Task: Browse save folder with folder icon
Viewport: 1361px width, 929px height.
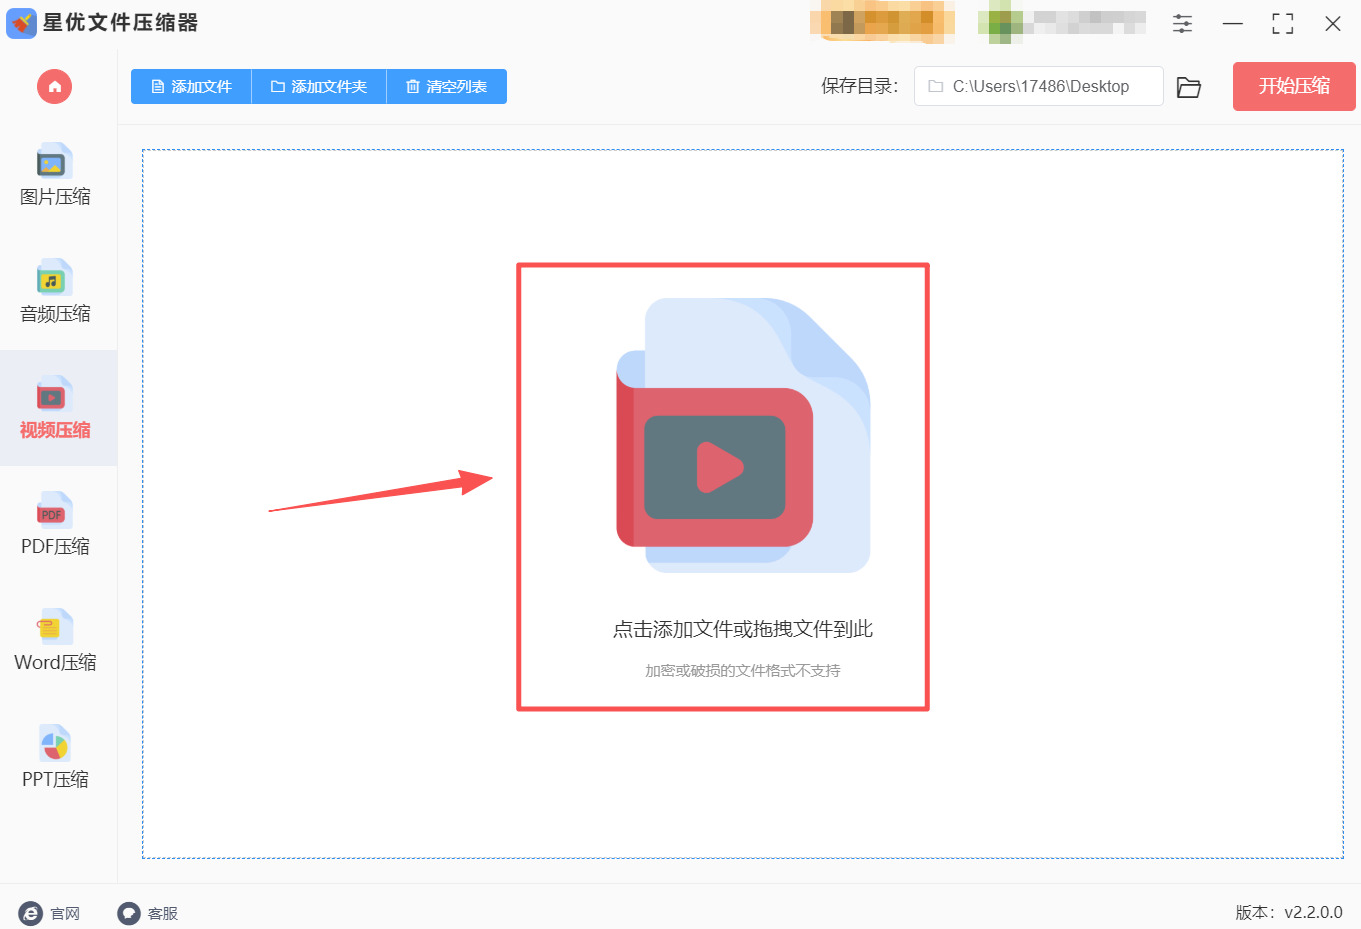Action: click(1188, 86)
